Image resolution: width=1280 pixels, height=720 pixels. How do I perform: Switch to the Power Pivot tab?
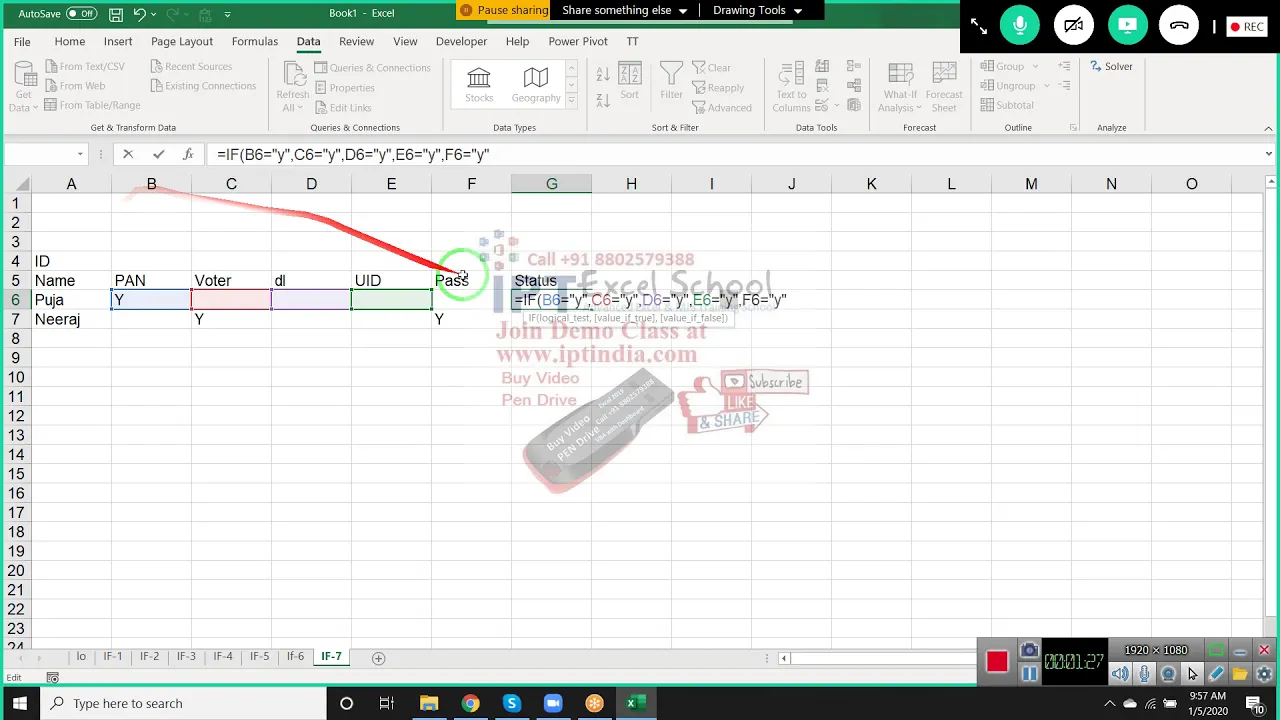(578, 41)
